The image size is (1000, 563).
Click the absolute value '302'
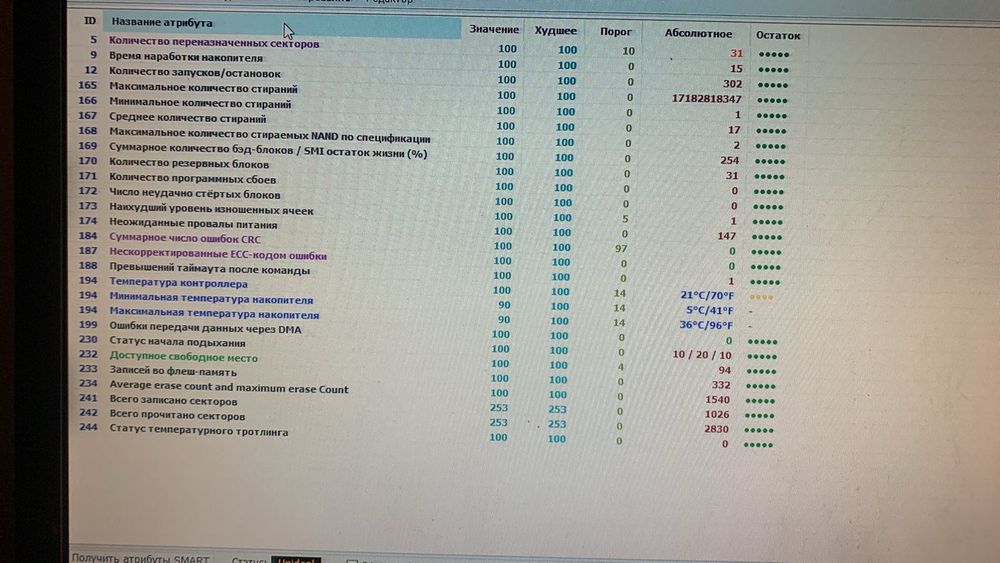[x=732, y=84]
